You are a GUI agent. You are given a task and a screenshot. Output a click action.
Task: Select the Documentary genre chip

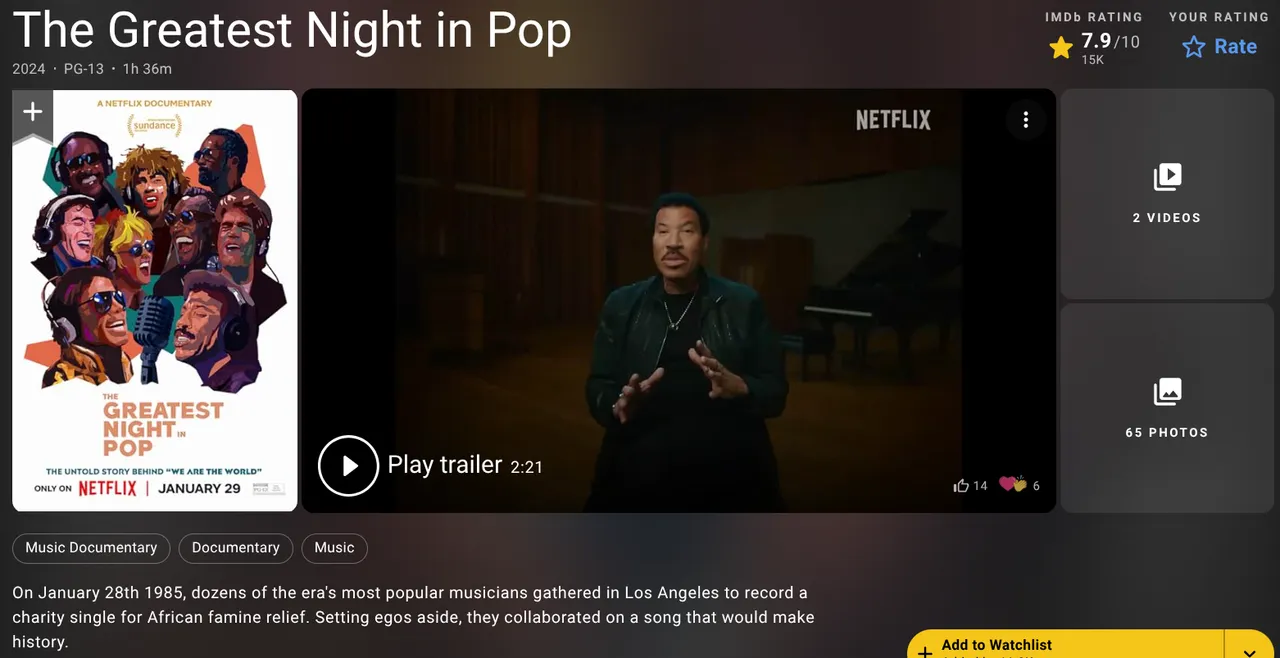click(x=236, y=548)
